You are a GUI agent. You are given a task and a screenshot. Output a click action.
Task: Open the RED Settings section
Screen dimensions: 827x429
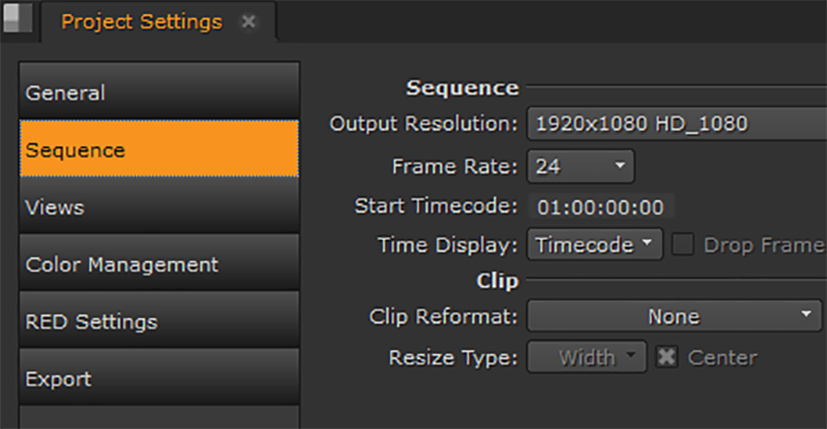158,322
